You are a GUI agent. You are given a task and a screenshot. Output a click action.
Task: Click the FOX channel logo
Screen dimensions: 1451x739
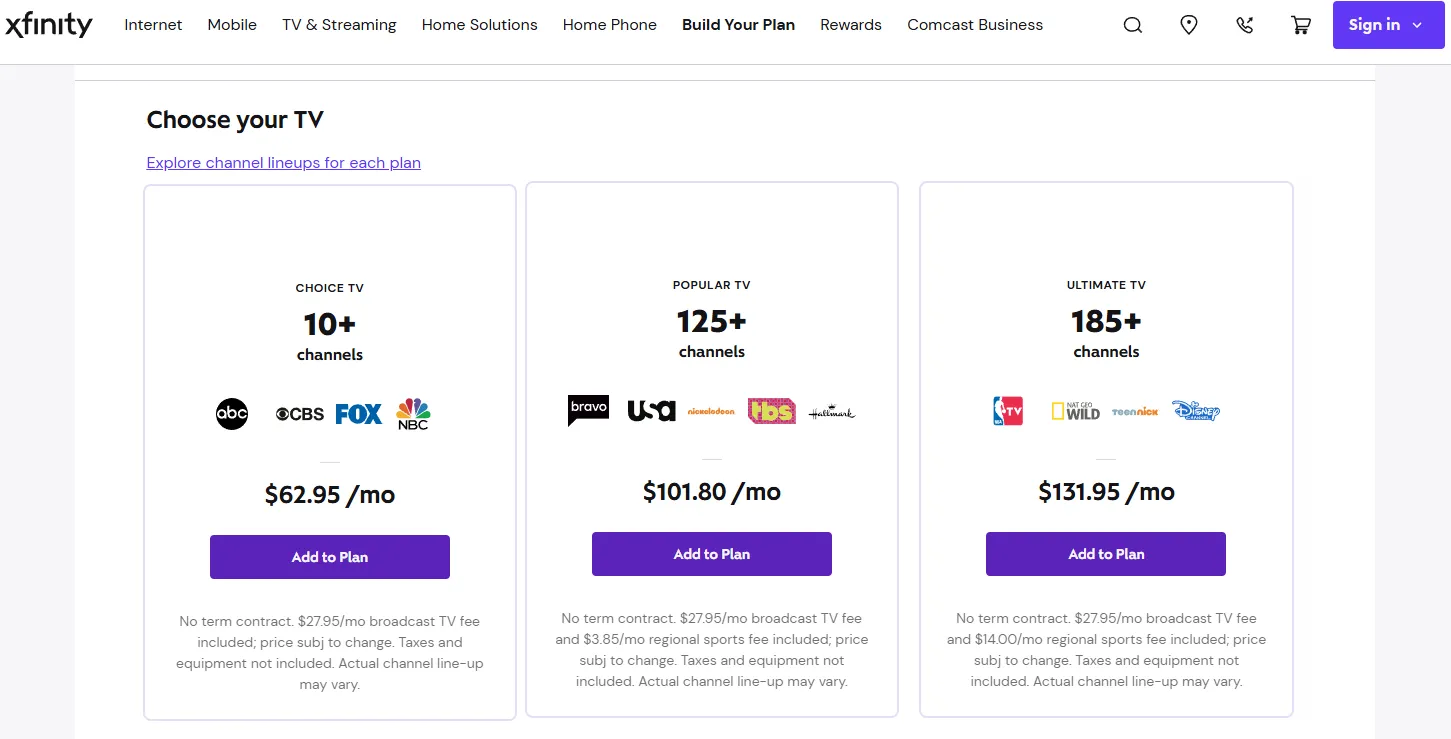click(x=358, y=413)
